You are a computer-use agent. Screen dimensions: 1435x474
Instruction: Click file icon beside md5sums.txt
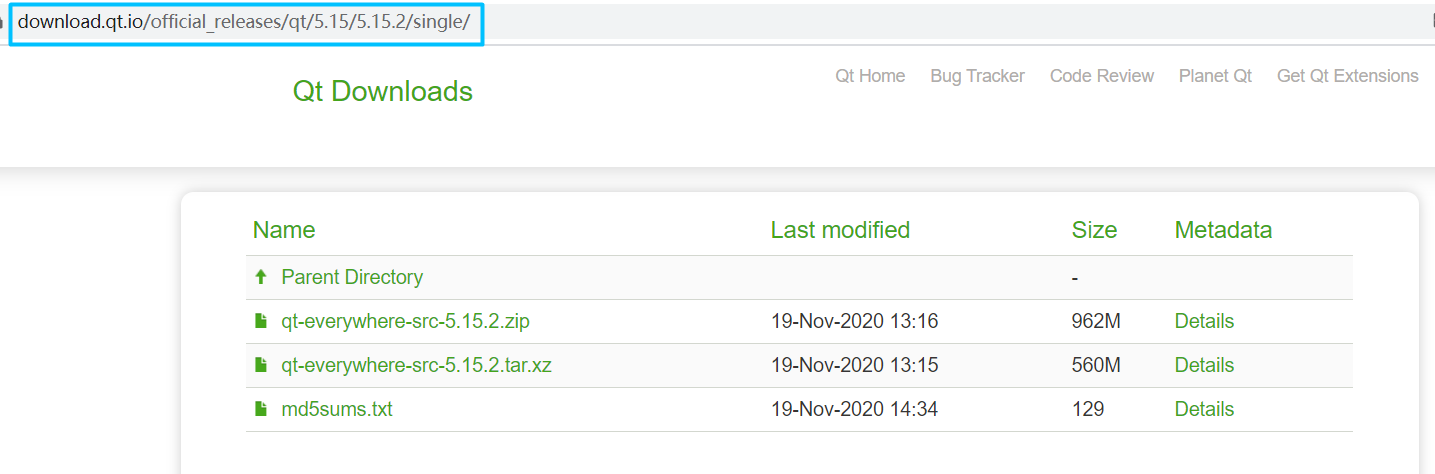[261, 409]
